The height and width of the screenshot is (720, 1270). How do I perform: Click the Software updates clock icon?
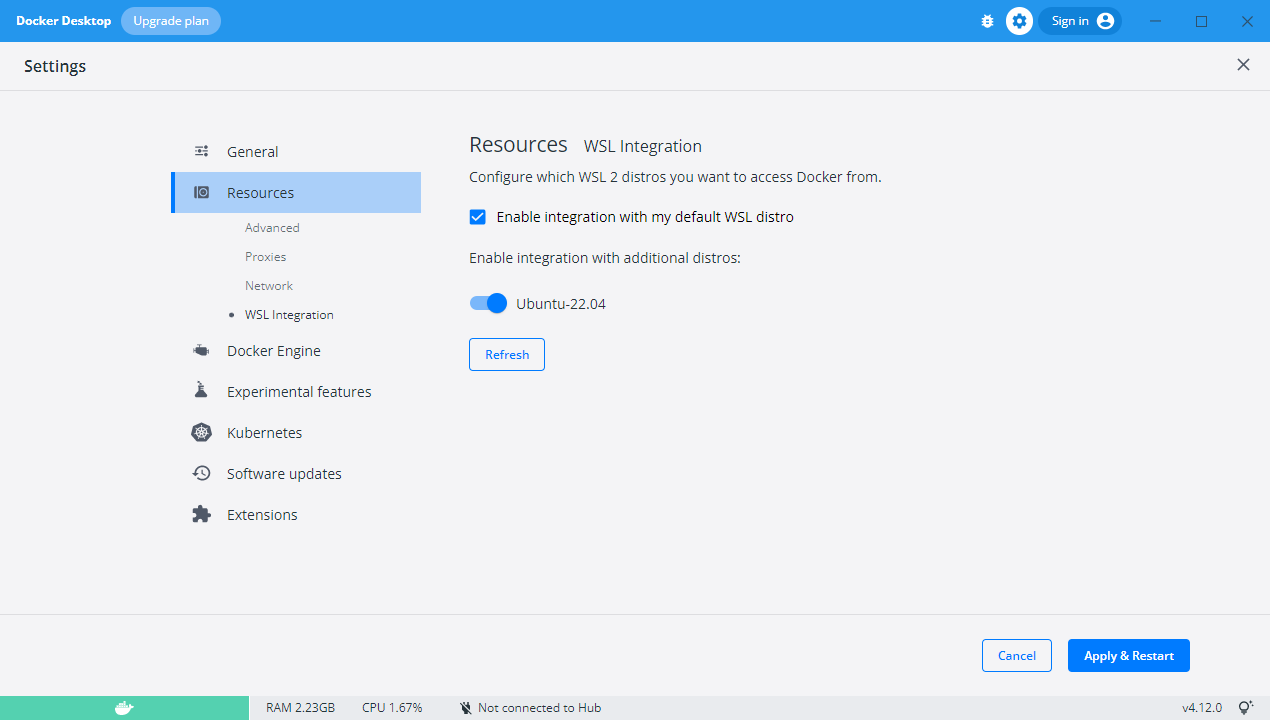point(201,472)
